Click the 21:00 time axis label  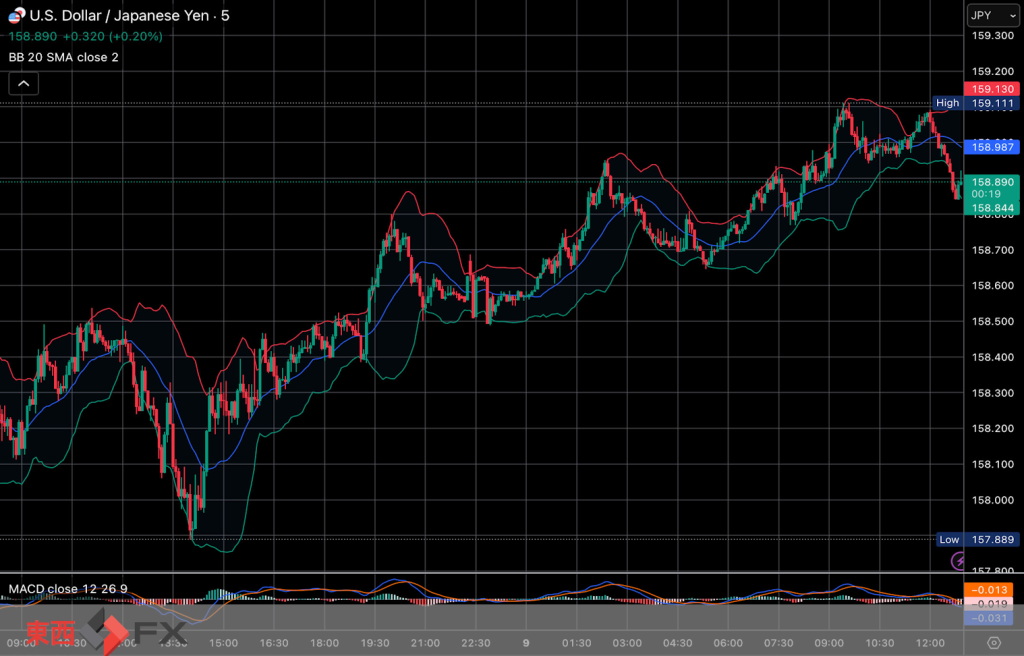point(426,642)
